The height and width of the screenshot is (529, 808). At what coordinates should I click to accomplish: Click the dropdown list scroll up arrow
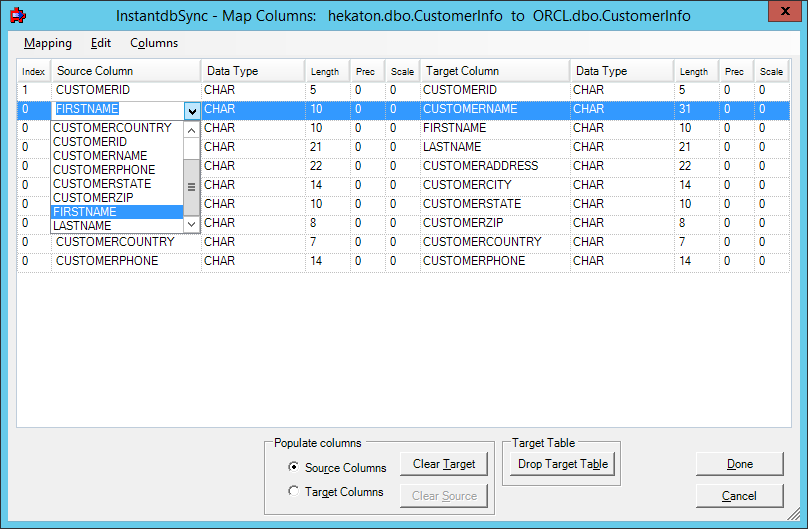point(191,130)
